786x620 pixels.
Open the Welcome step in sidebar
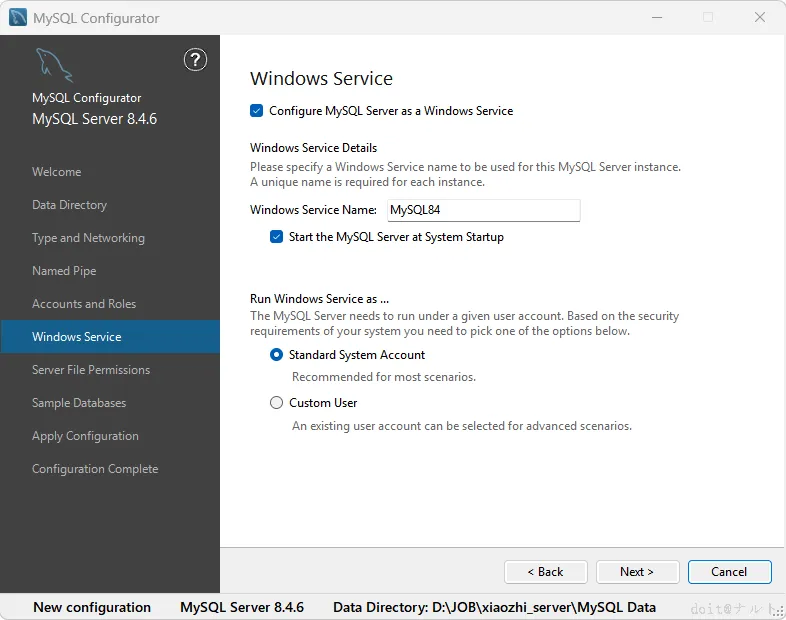pos(57,172)
